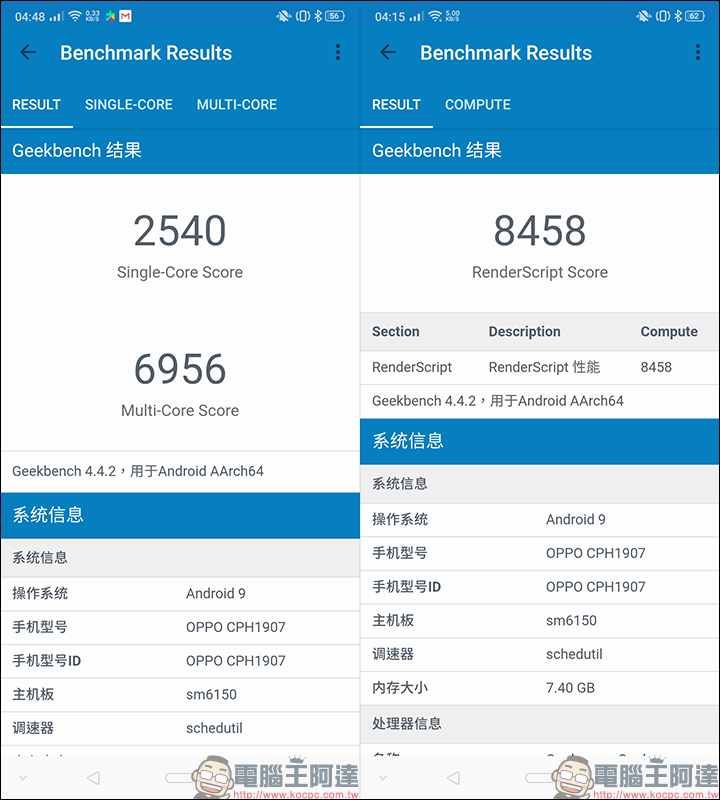
Task: Tap Play Store notification icon in left status bar
Action: (110, 16)
